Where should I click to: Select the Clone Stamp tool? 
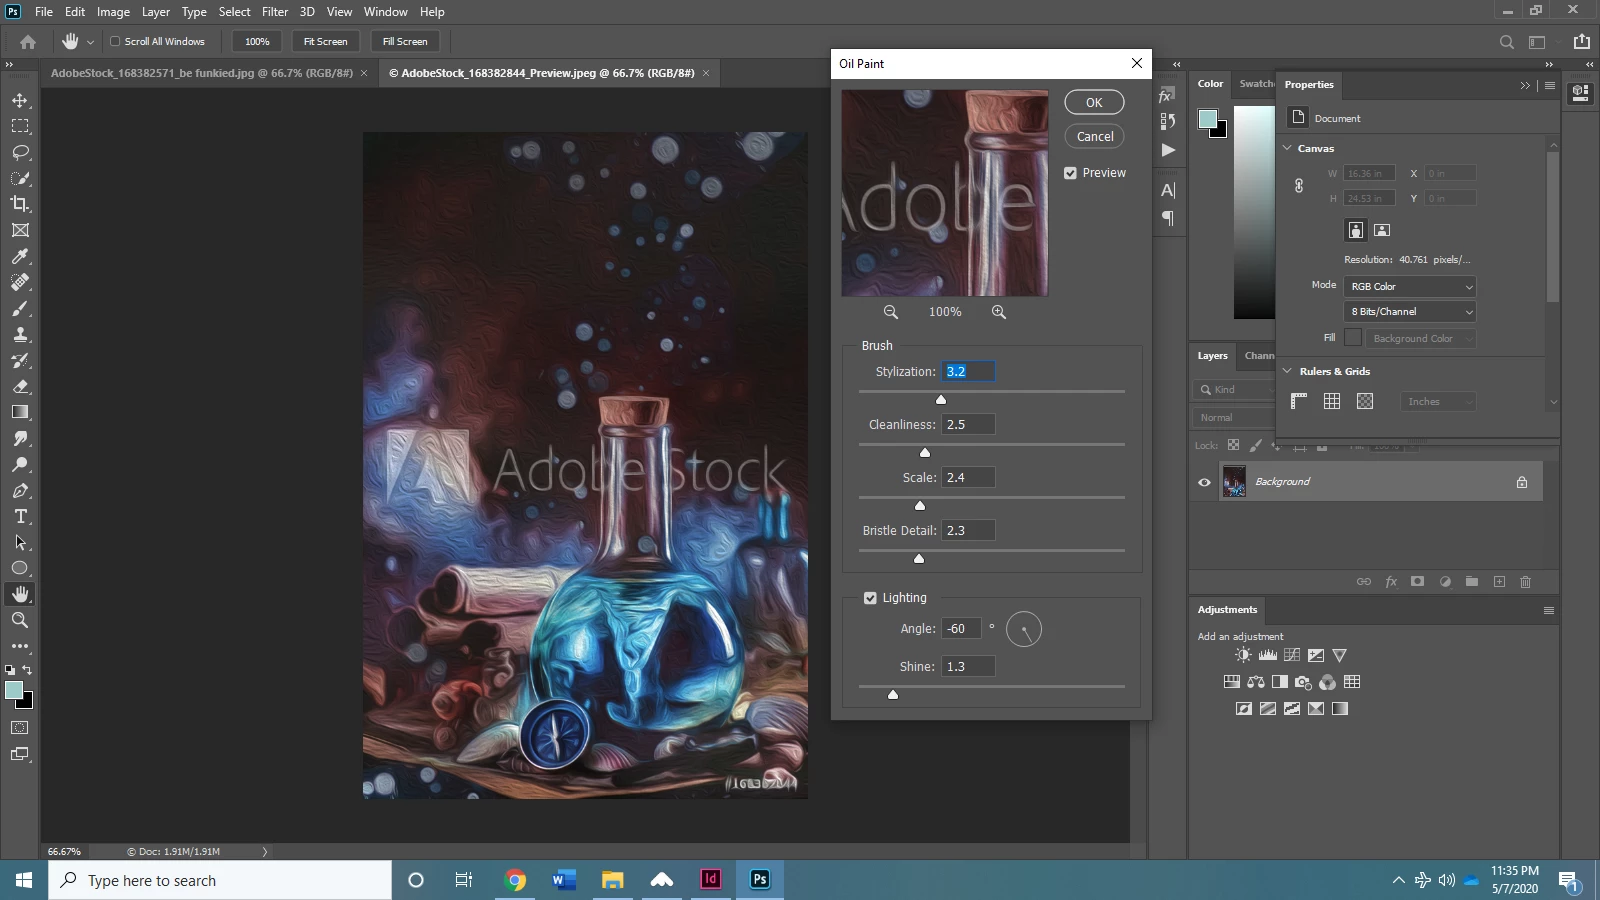pos(20,334)
